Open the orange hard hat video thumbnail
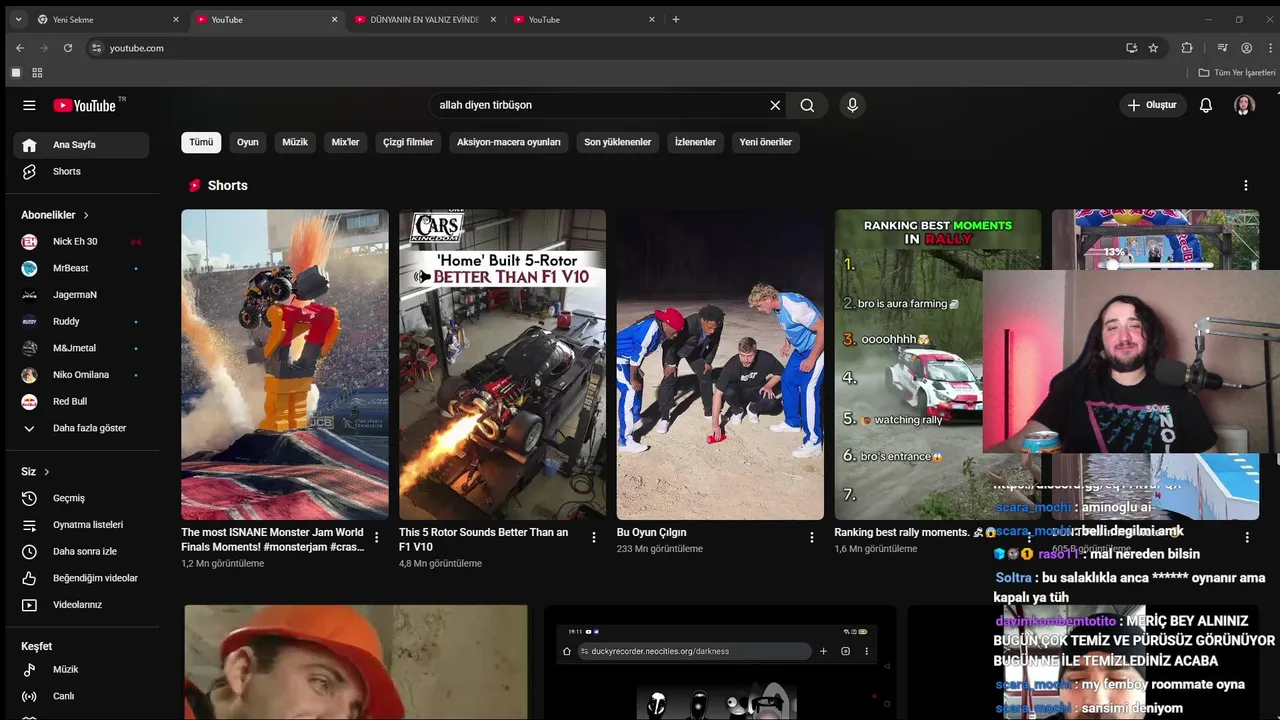 click(356, 662)
